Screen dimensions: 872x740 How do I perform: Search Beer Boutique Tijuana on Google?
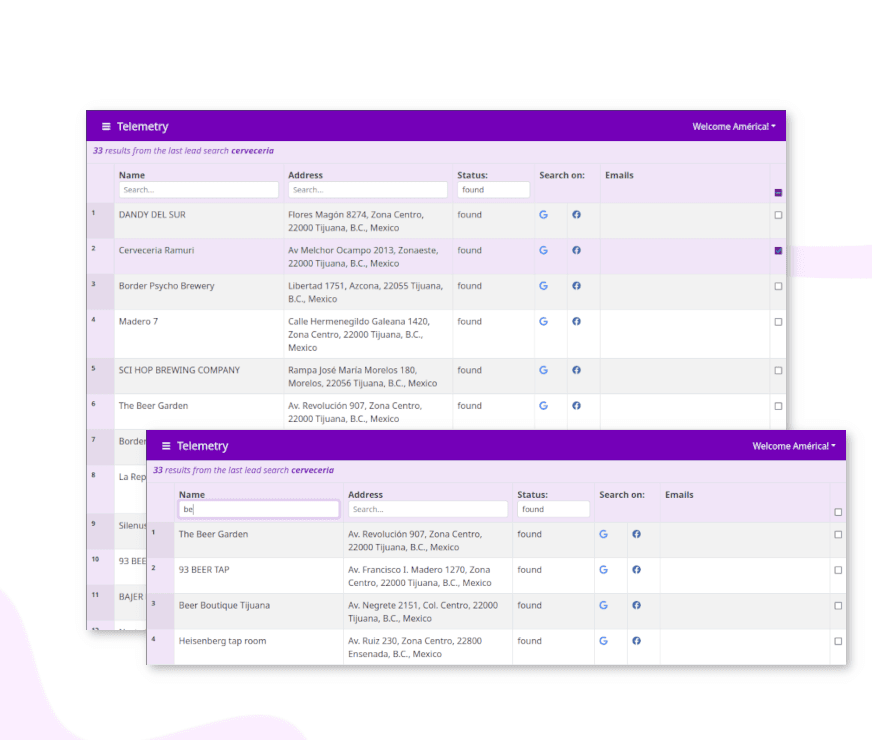click(604, 605)
